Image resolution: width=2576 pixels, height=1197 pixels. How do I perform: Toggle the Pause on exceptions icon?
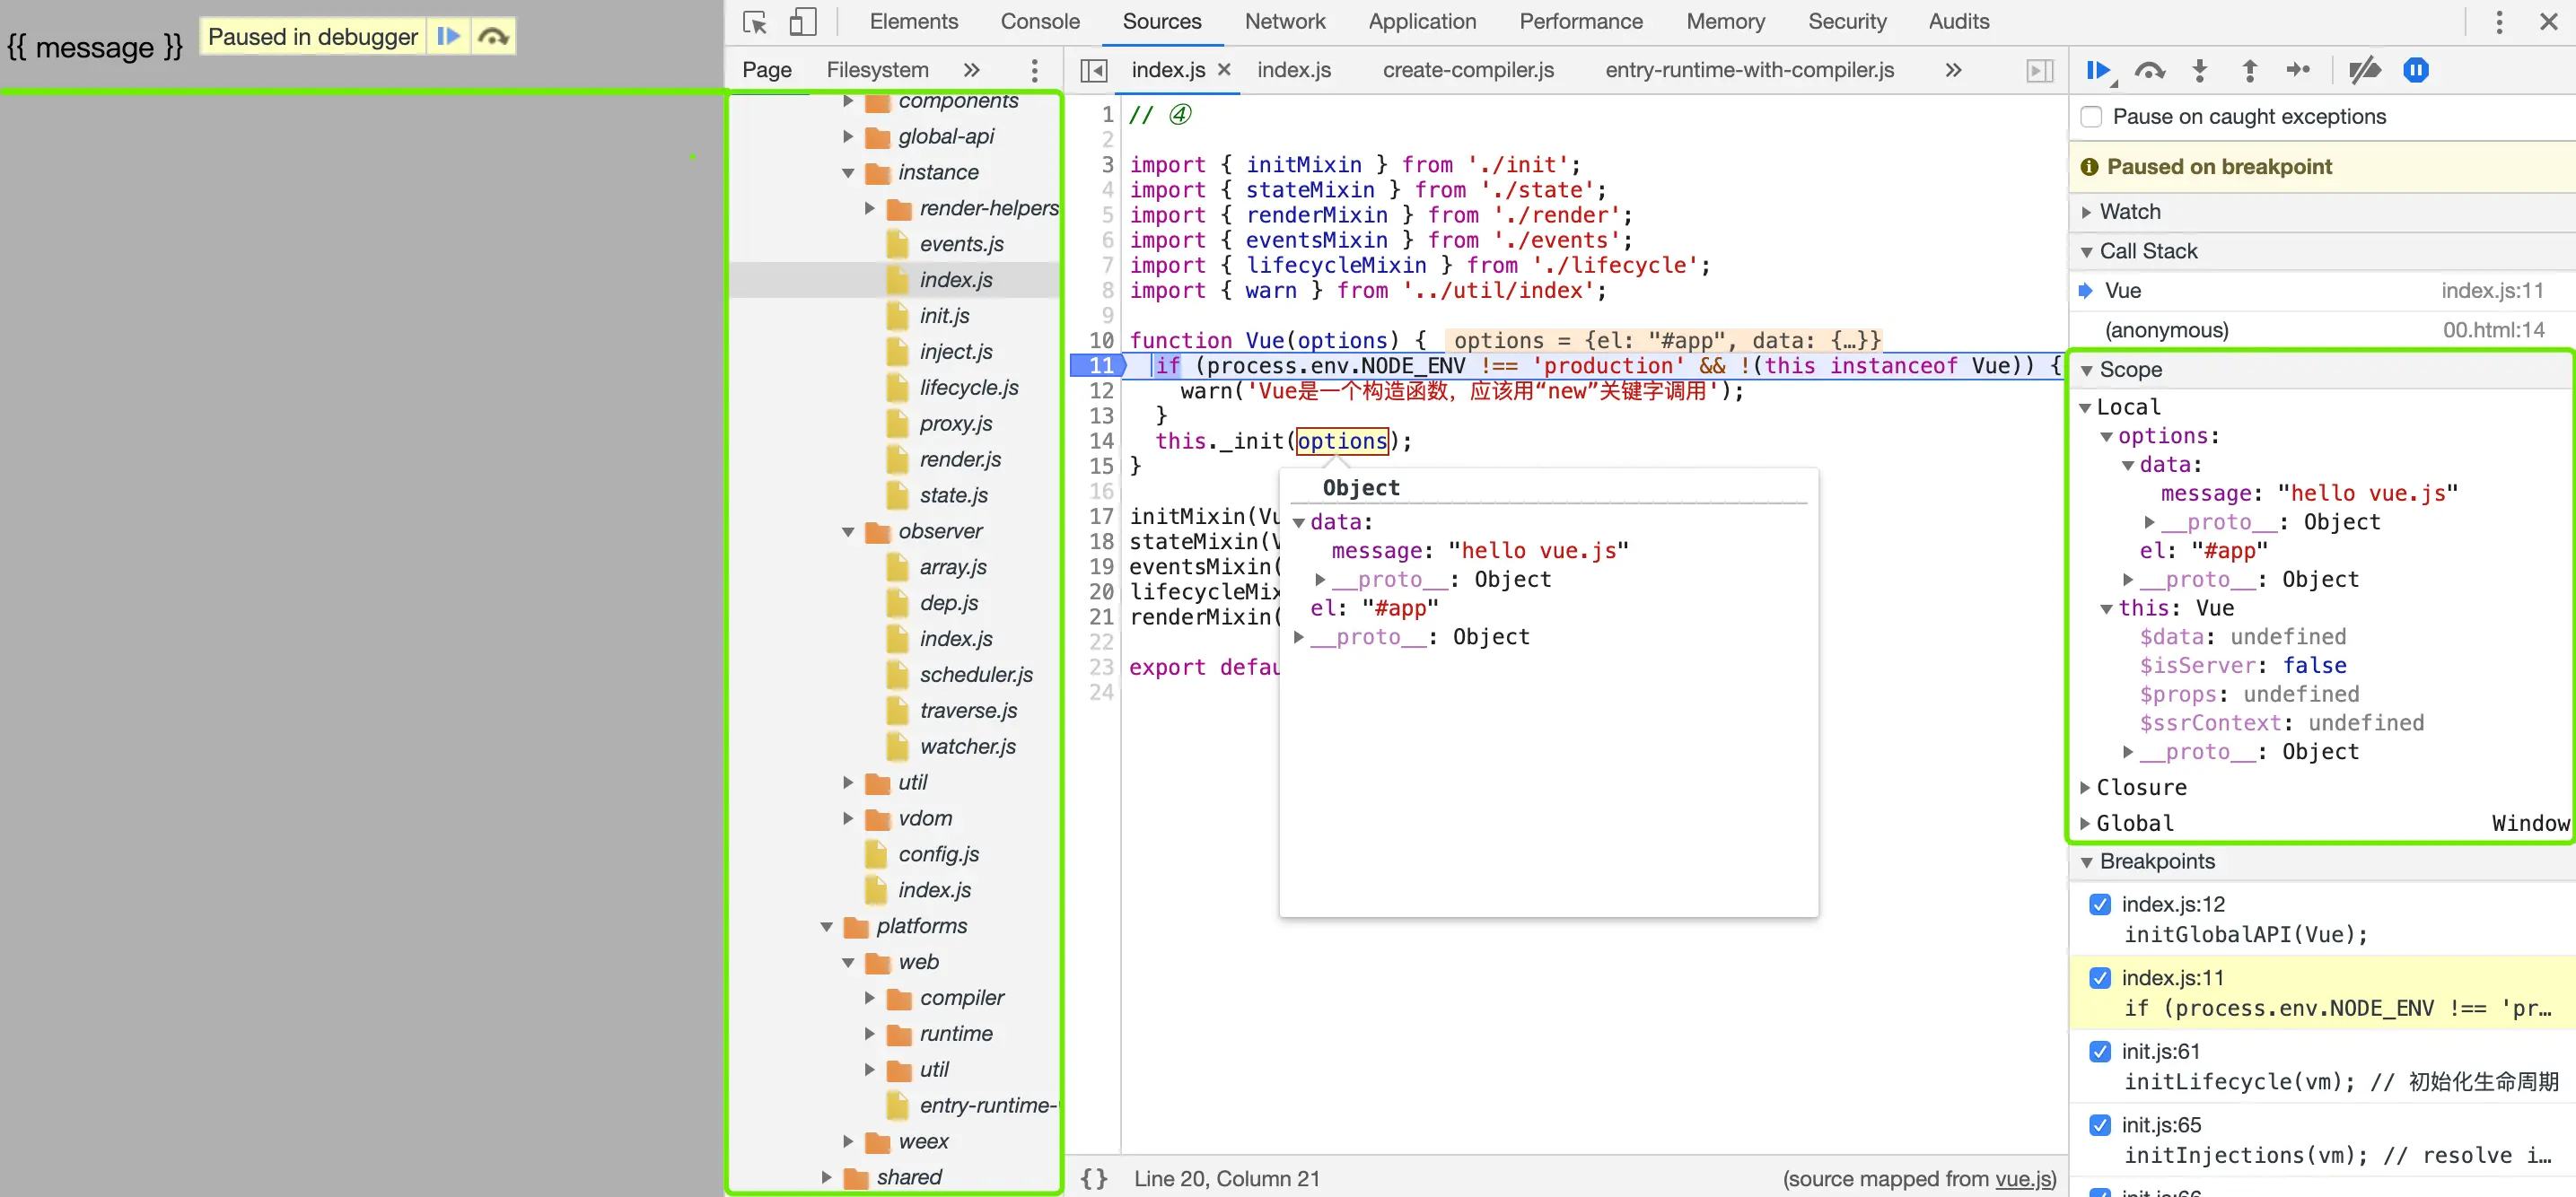pos(2415,70)
